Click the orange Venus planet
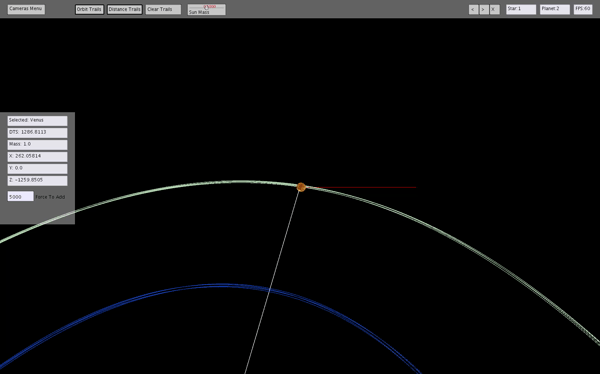600x374 pixels. (x=301, y=187)
